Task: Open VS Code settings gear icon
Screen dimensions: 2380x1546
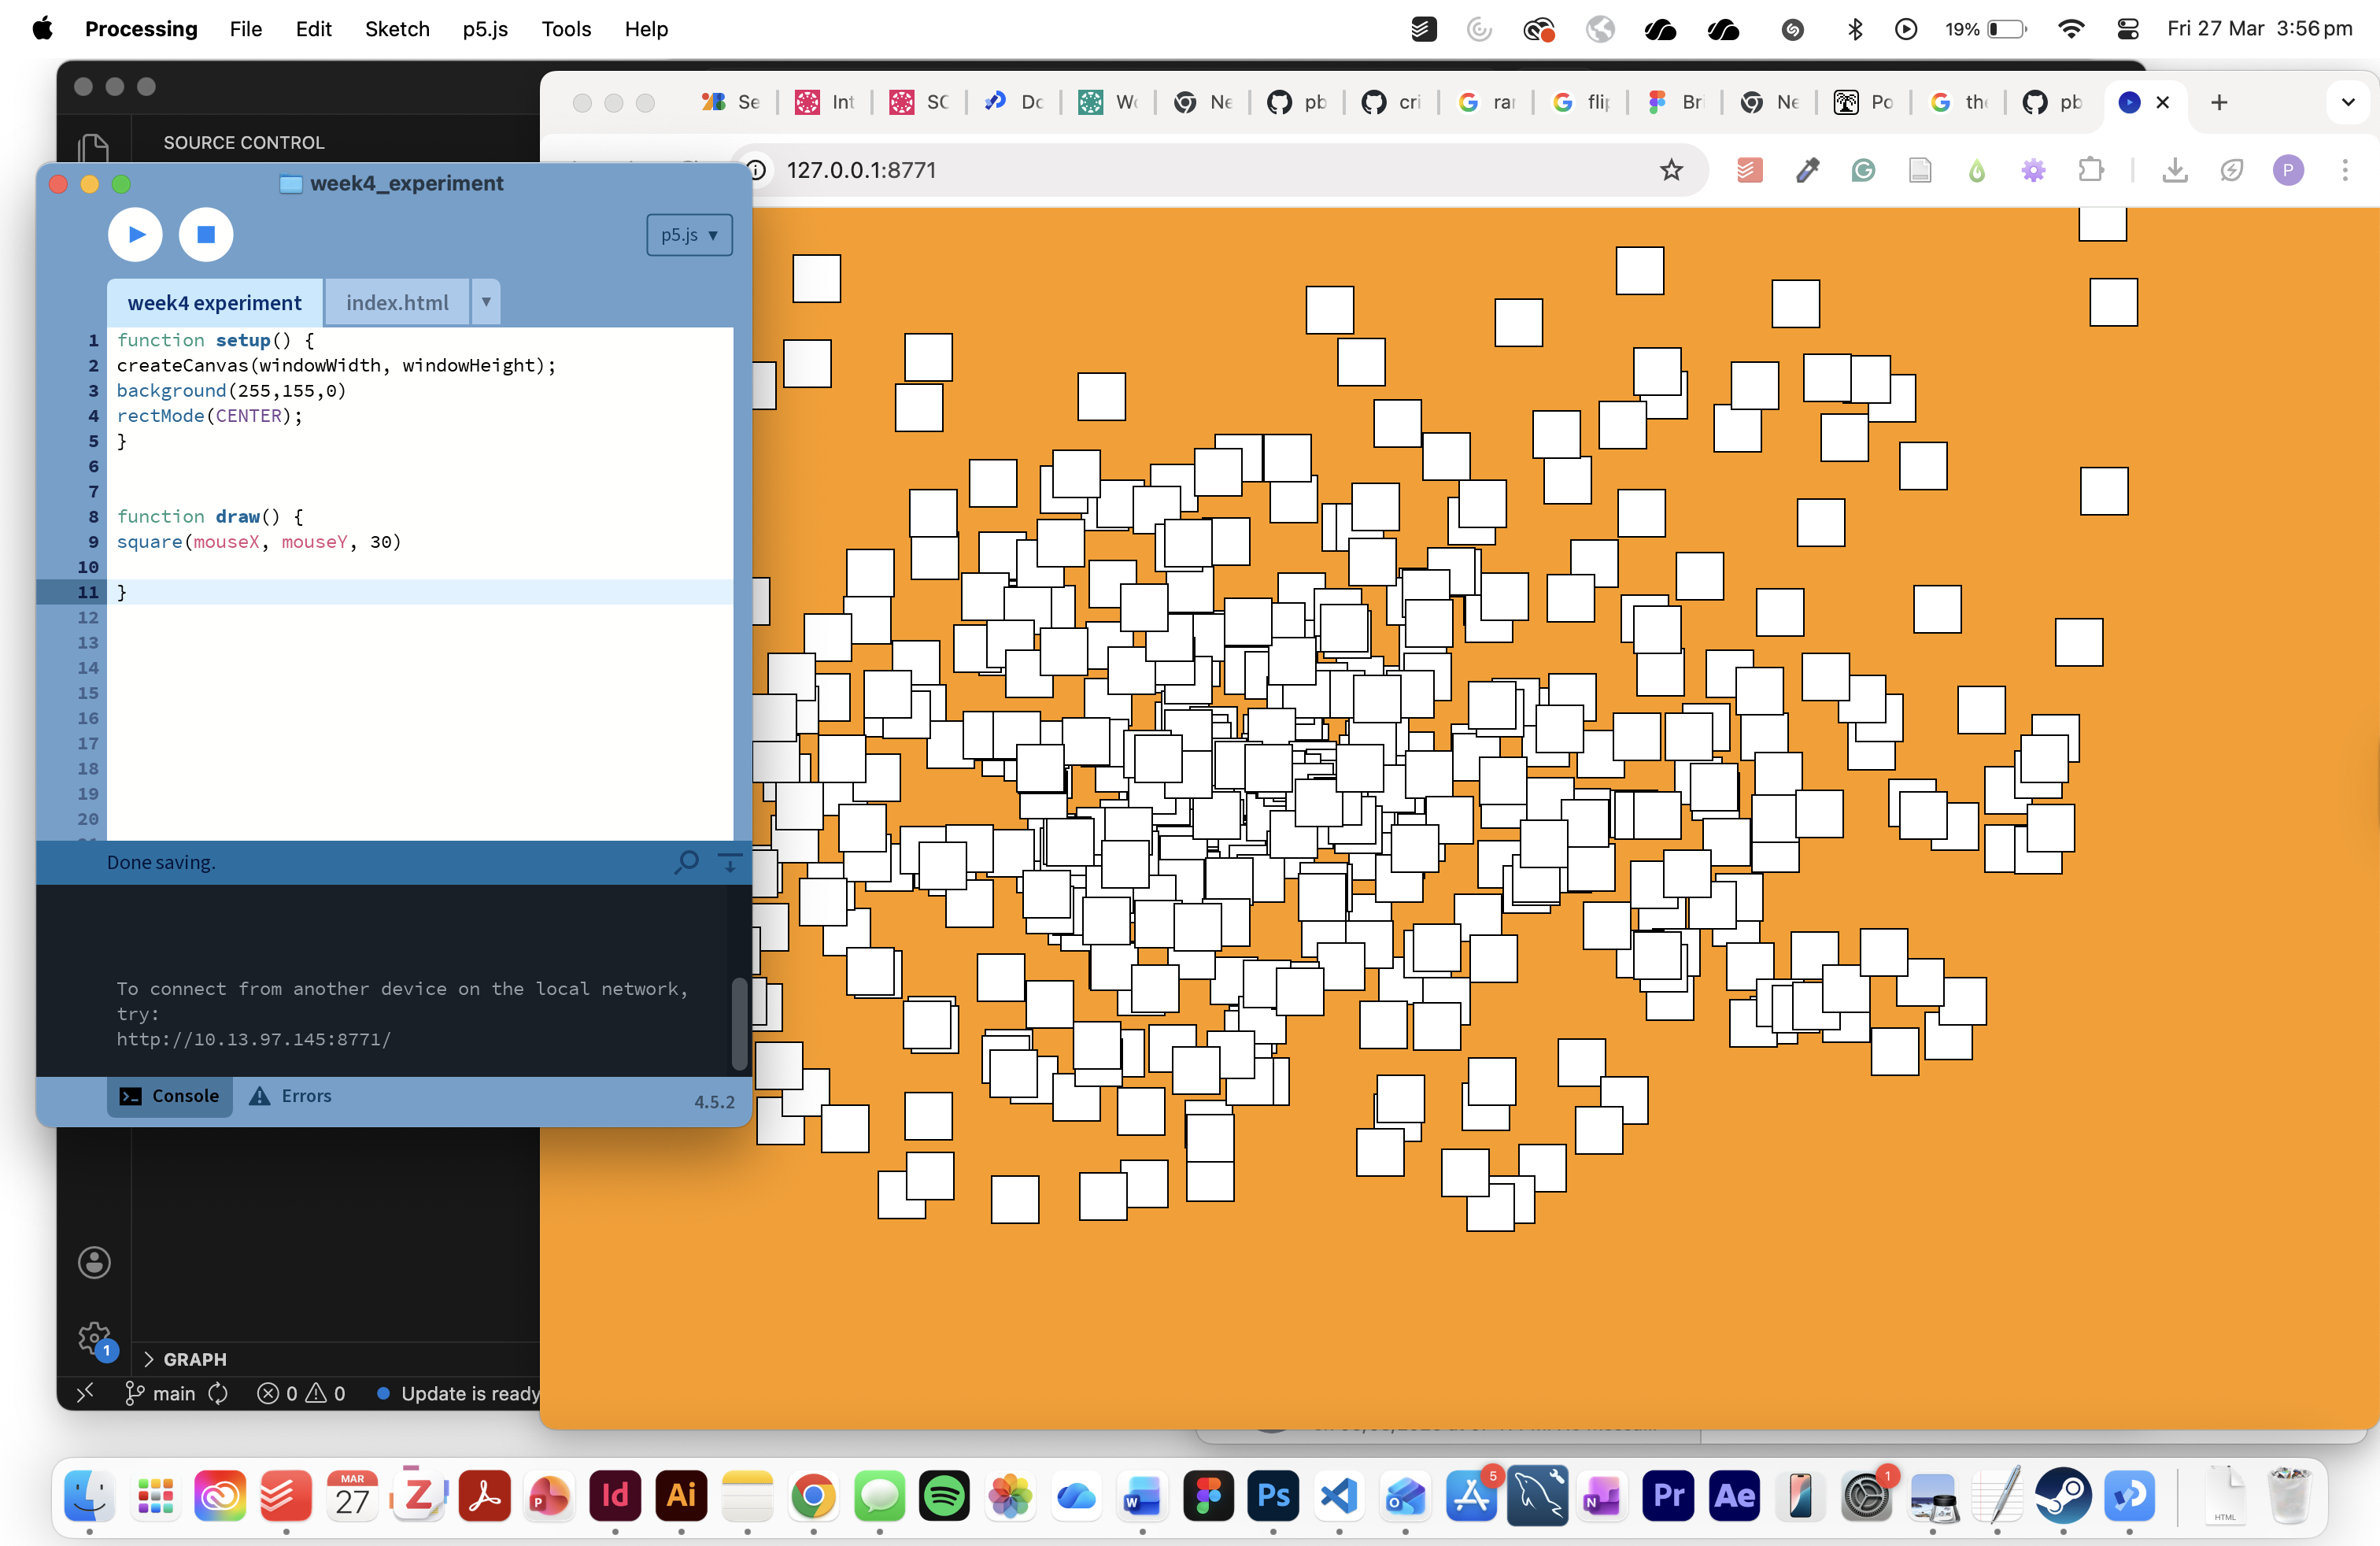Action: click(x=94, y=1338)
